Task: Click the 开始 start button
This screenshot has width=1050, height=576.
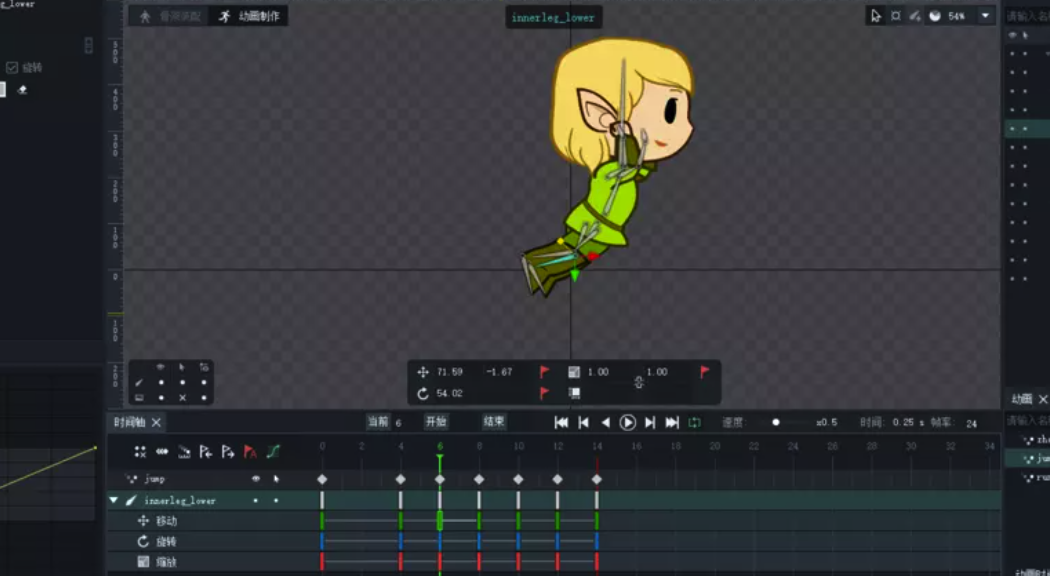Action: pos(436,422)
